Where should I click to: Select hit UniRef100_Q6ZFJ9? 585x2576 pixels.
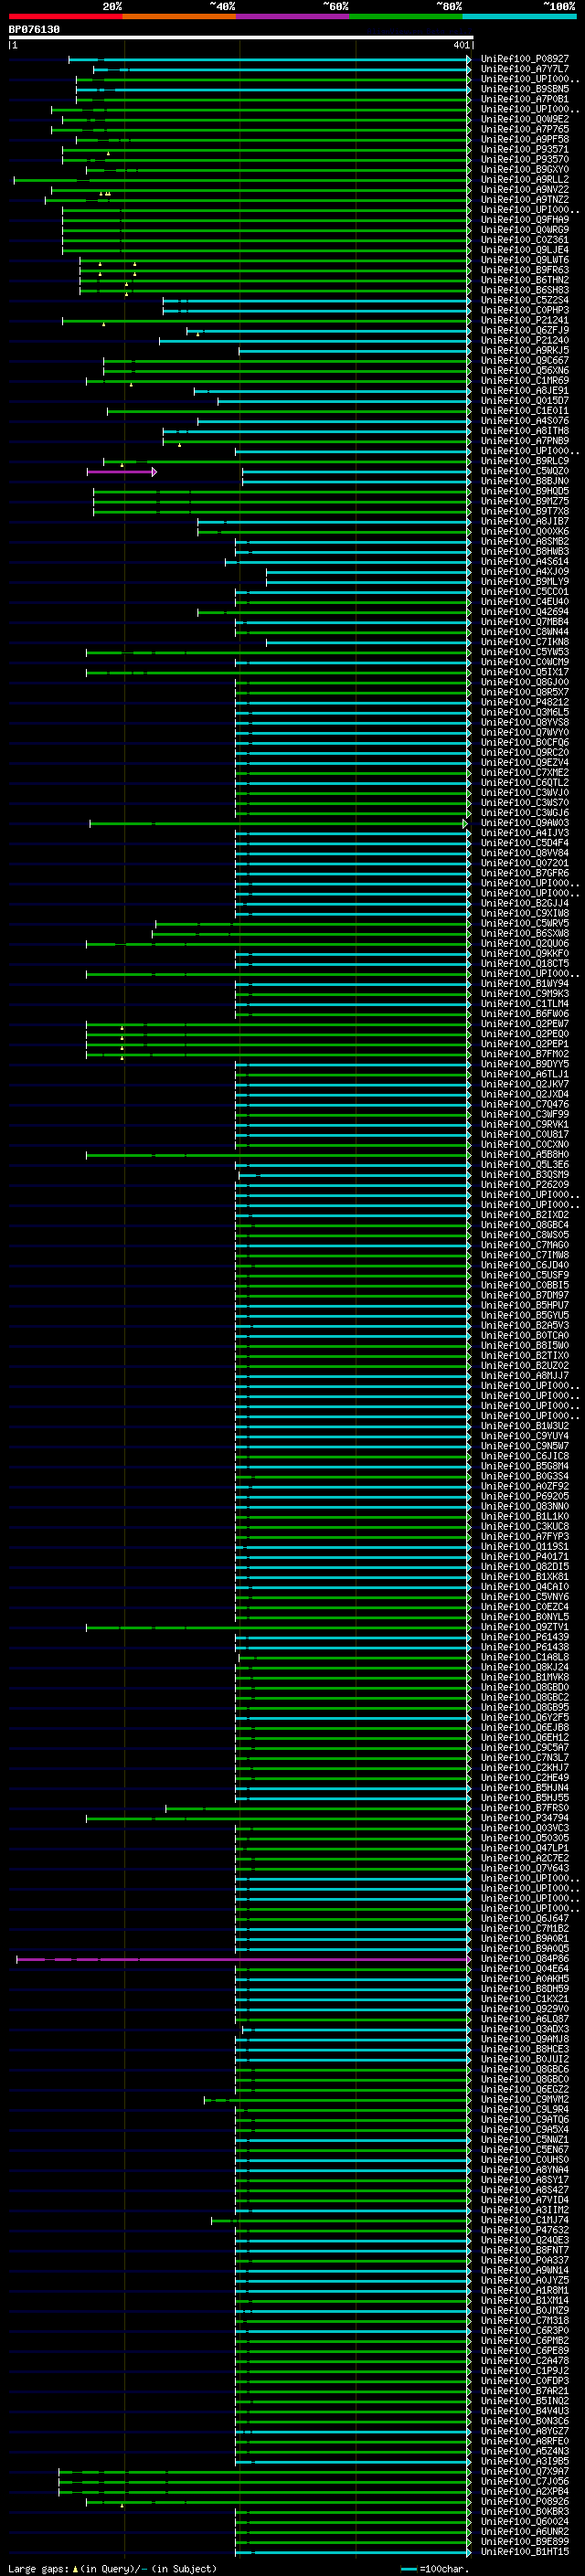click(x=524, y=330)
